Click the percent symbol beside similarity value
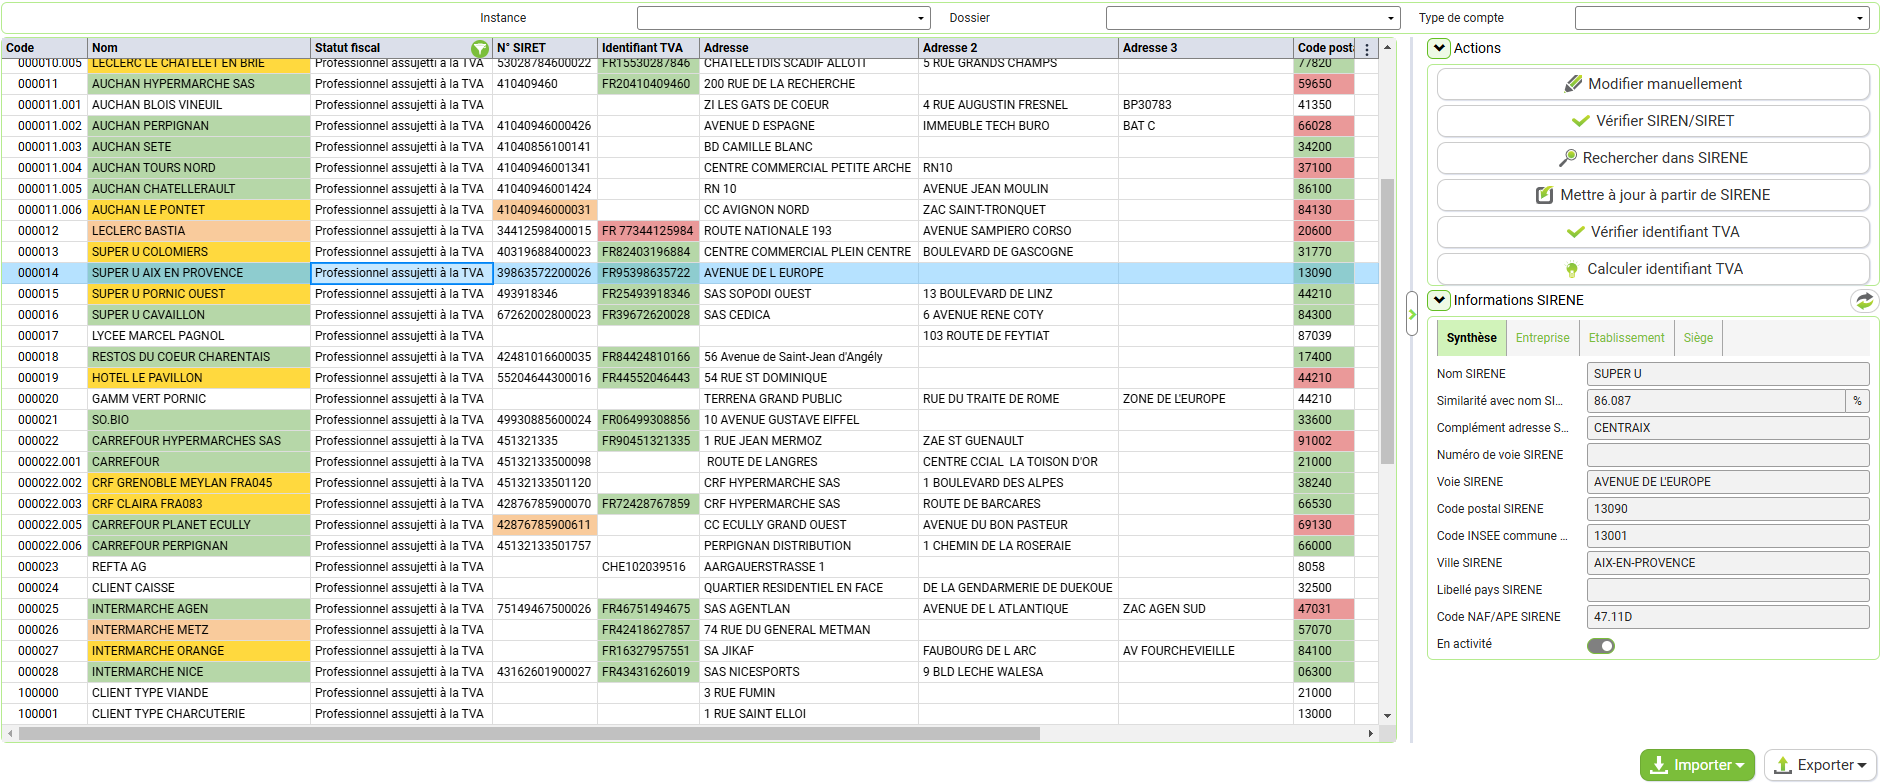 click(x=1857, y=401)
